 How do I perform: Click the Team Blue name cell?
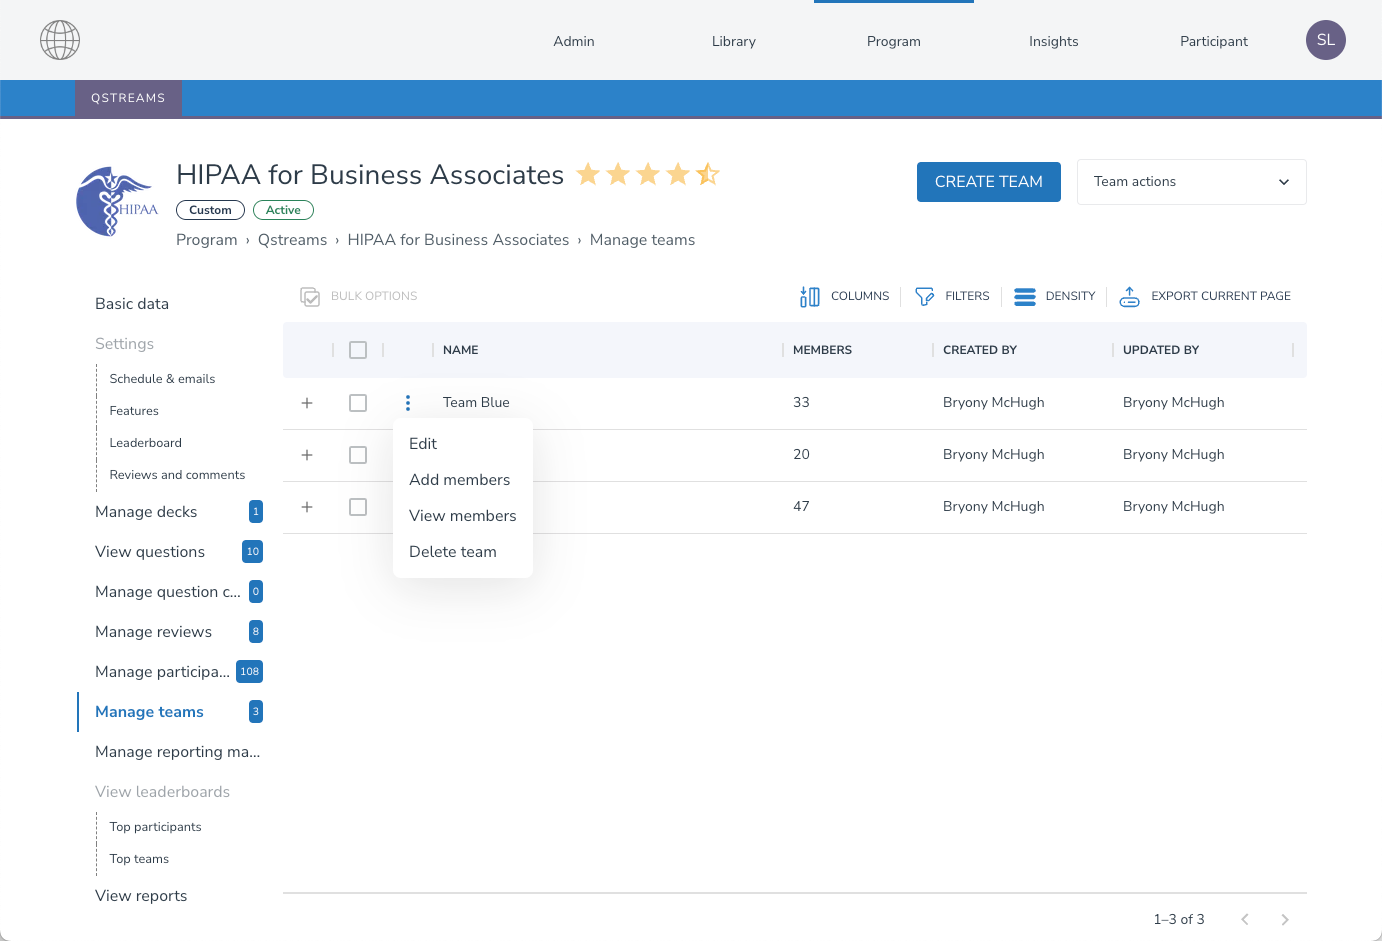(476, 403)
